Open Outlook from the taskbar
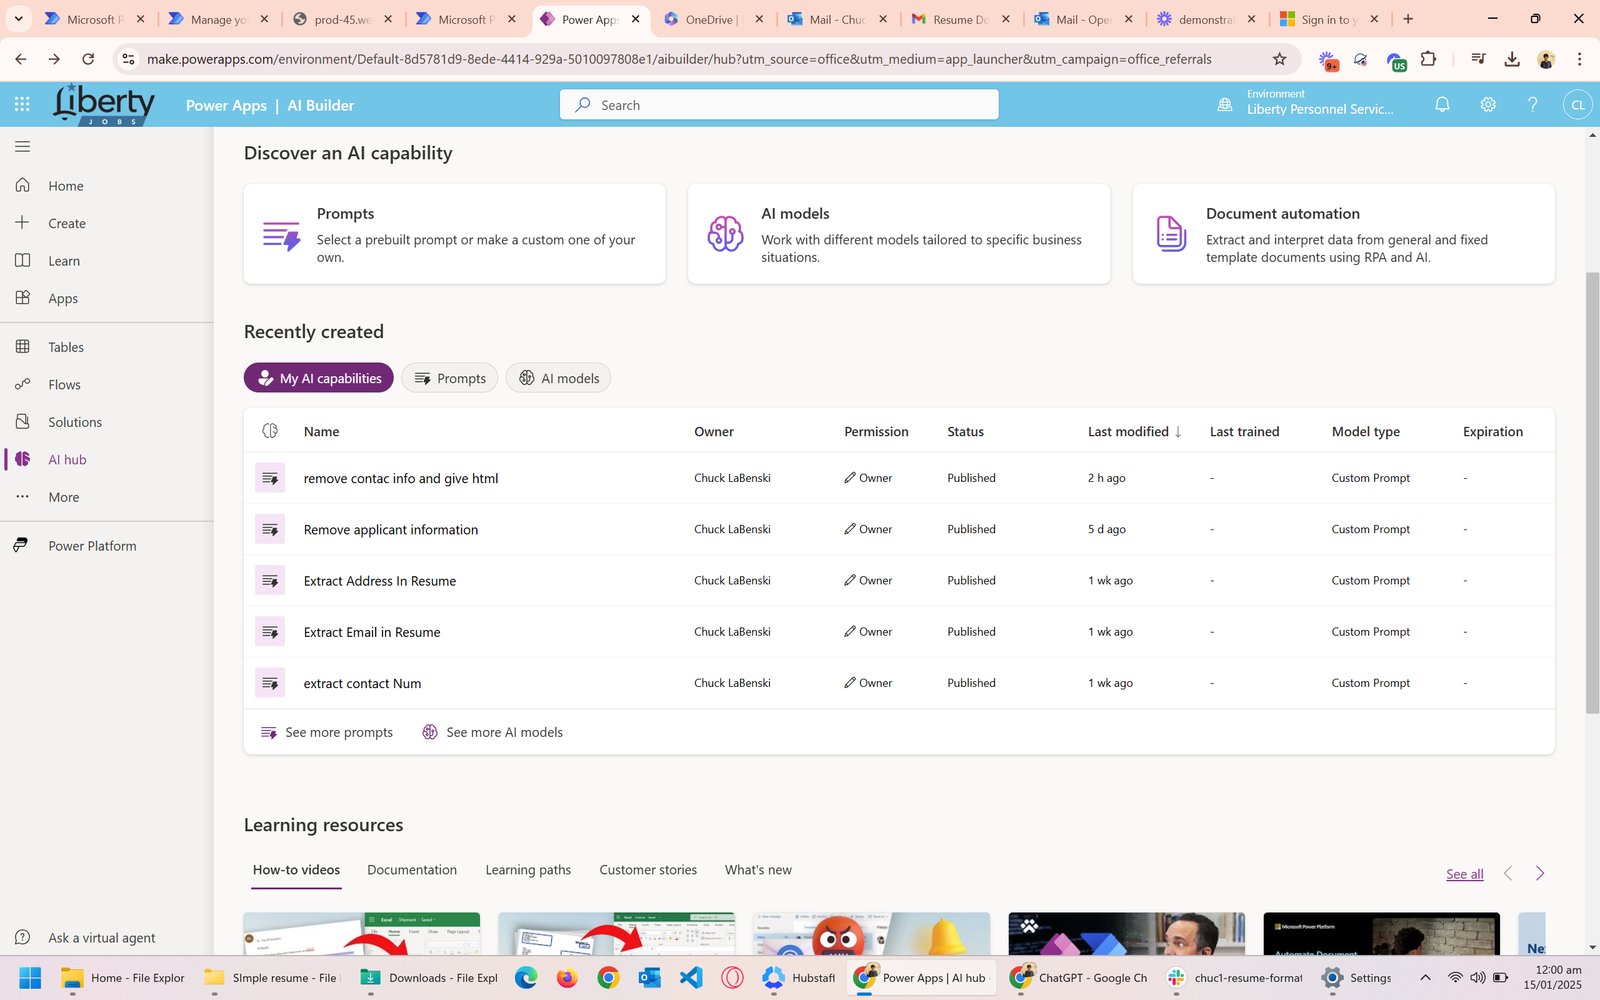 [650, 977]
